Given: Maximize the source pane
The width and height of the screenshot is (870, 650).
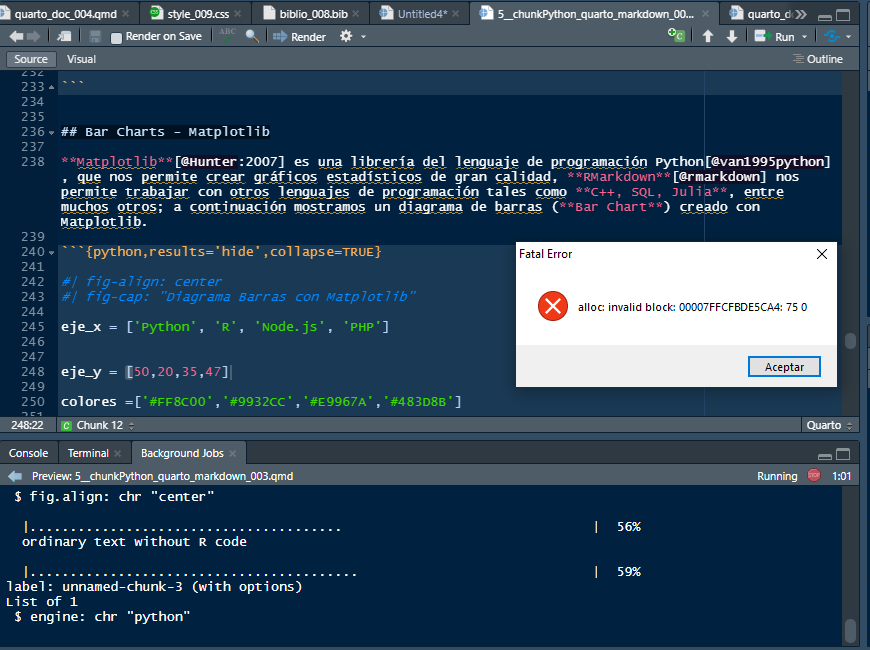Looking at the screenshot, I should coord(843,16).
